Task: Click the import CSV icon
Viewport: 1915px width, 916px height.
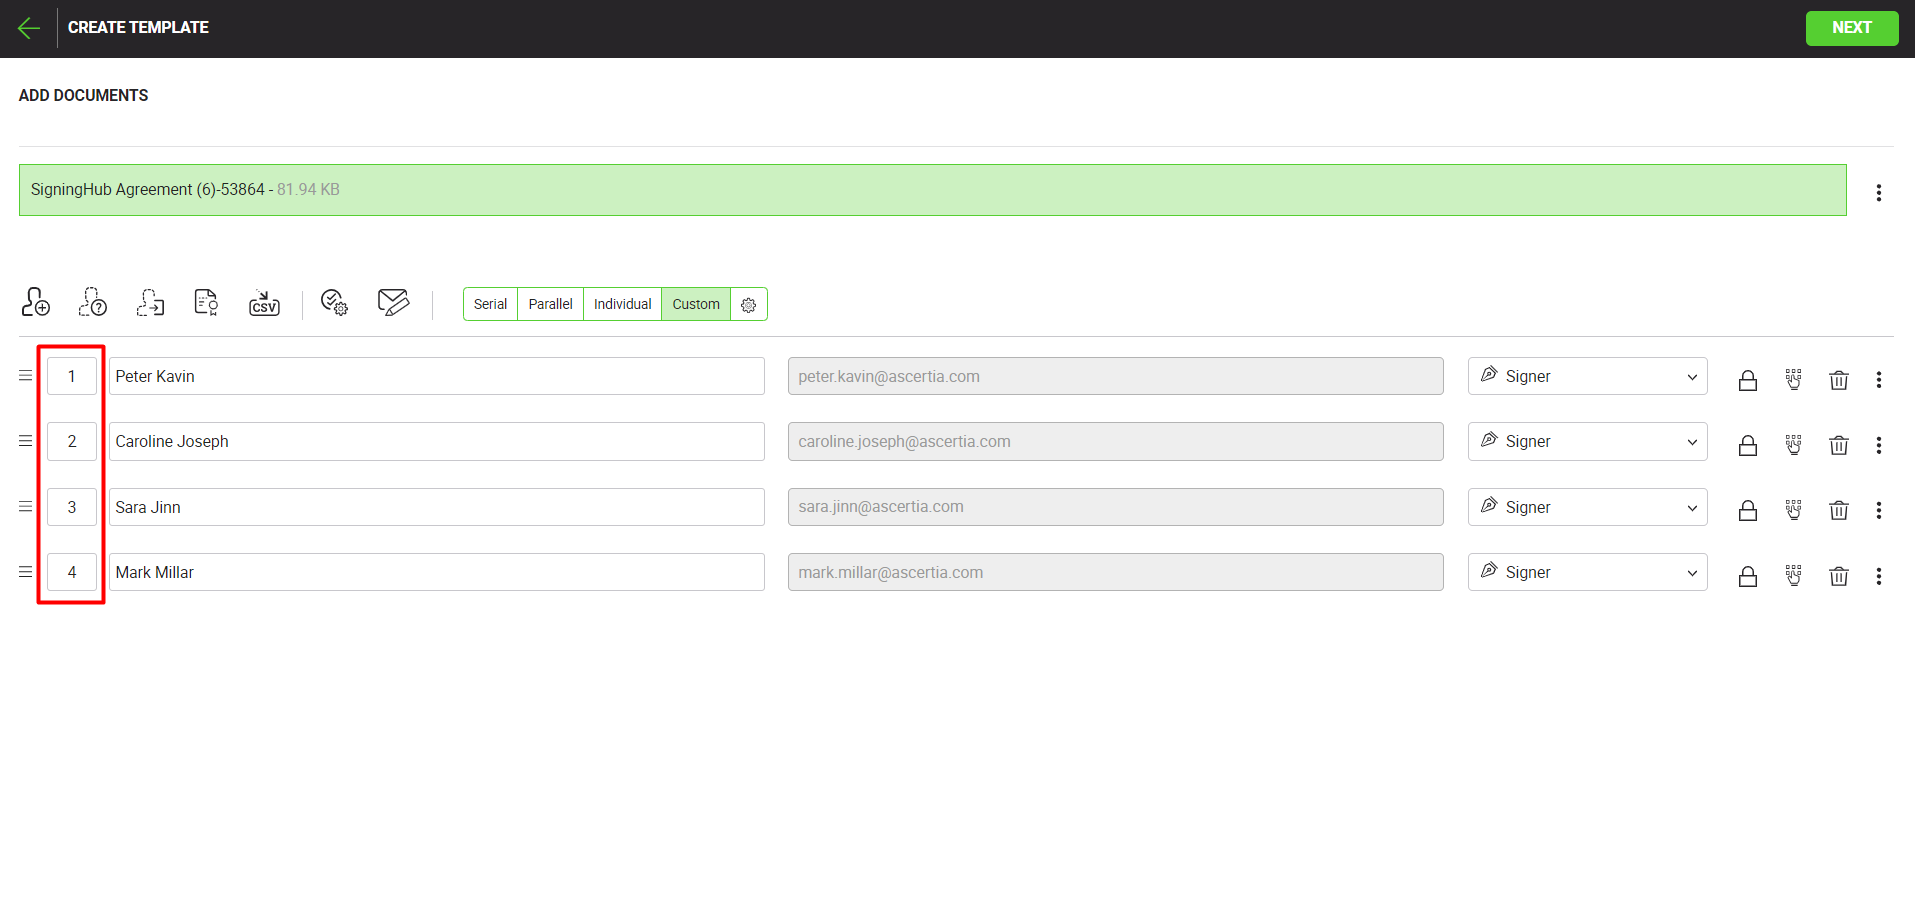Action: 264,302
